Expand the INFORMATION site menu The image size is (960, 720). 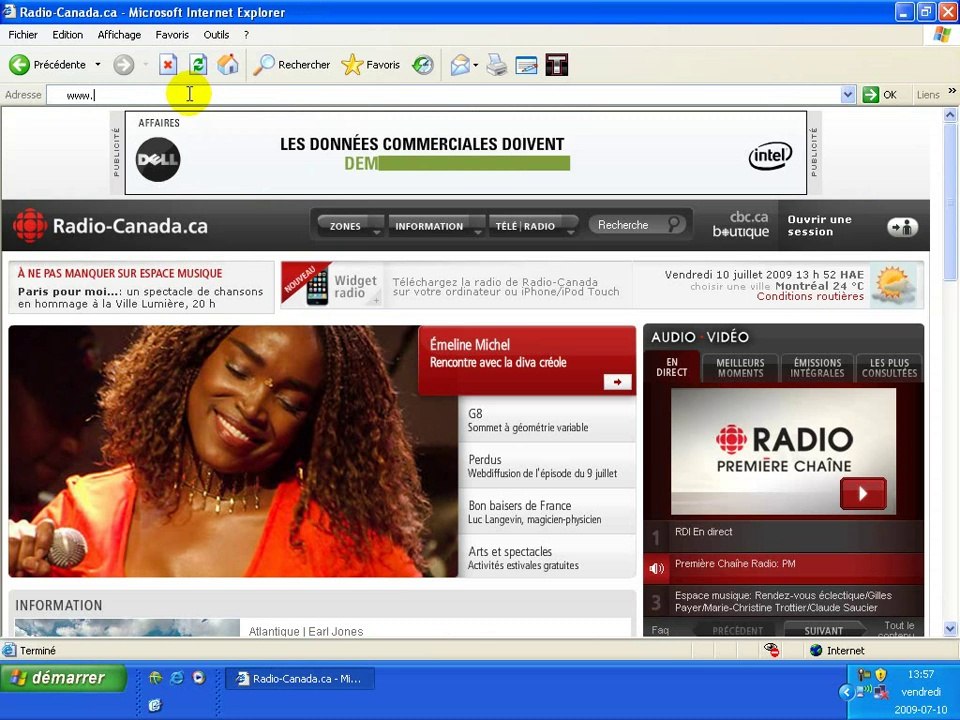pyautogui.click(x=436, y=226)
